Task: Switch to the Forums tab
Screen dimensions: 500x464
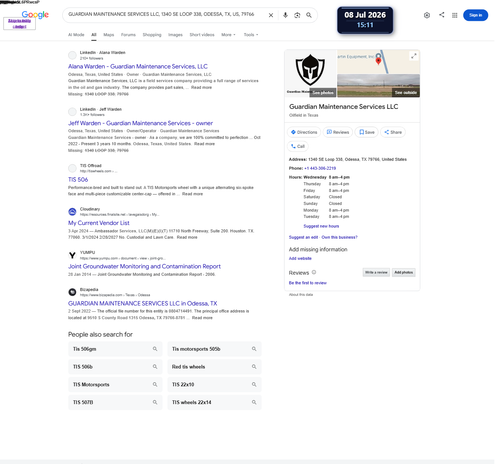Action: coord(128,35)
